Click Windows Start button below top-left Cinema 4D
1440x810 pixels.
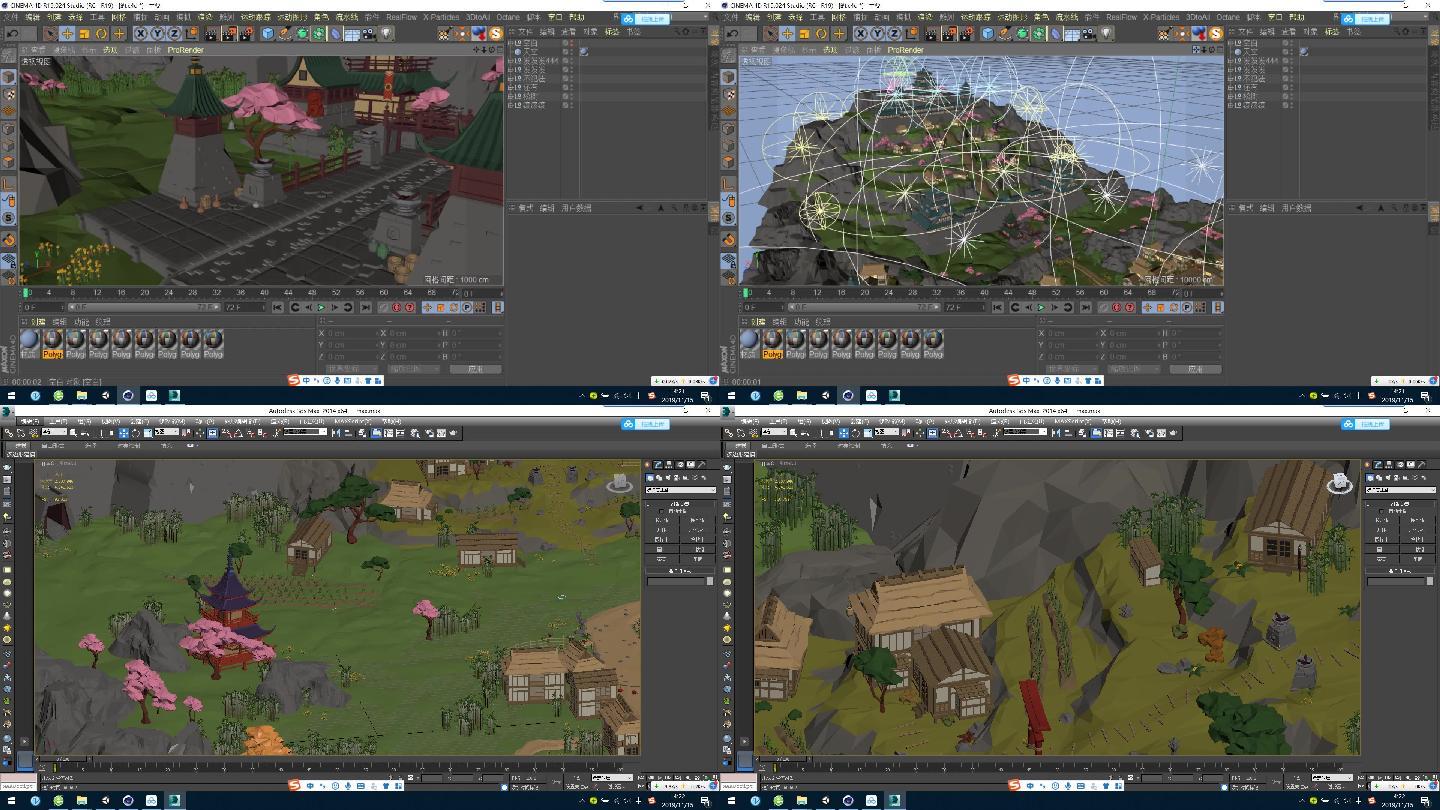[x=11, y=395]
